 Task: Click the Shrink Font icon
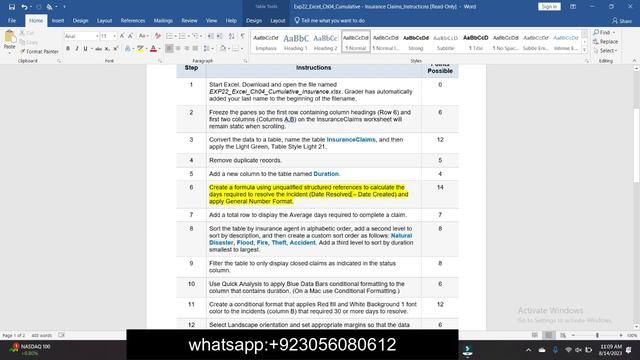pos(131,36)
